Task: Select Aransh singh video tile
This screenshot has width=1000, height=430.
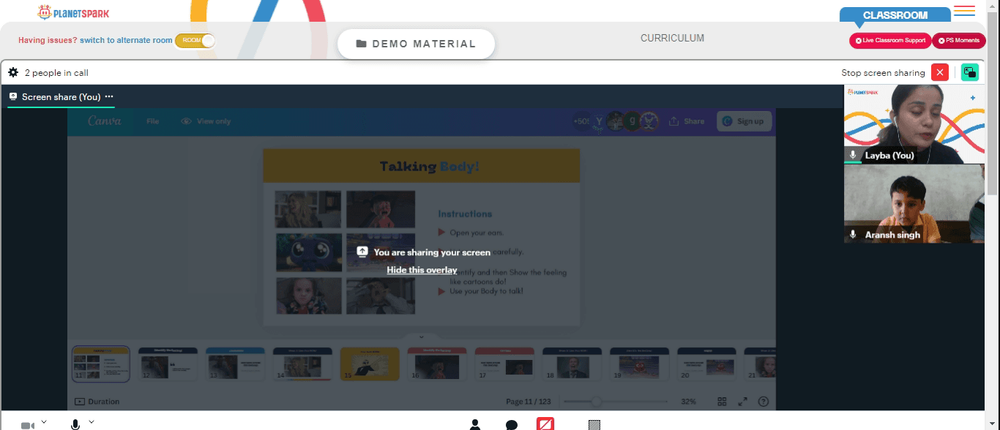Action: pyautogui.click(x=914, y=204)
